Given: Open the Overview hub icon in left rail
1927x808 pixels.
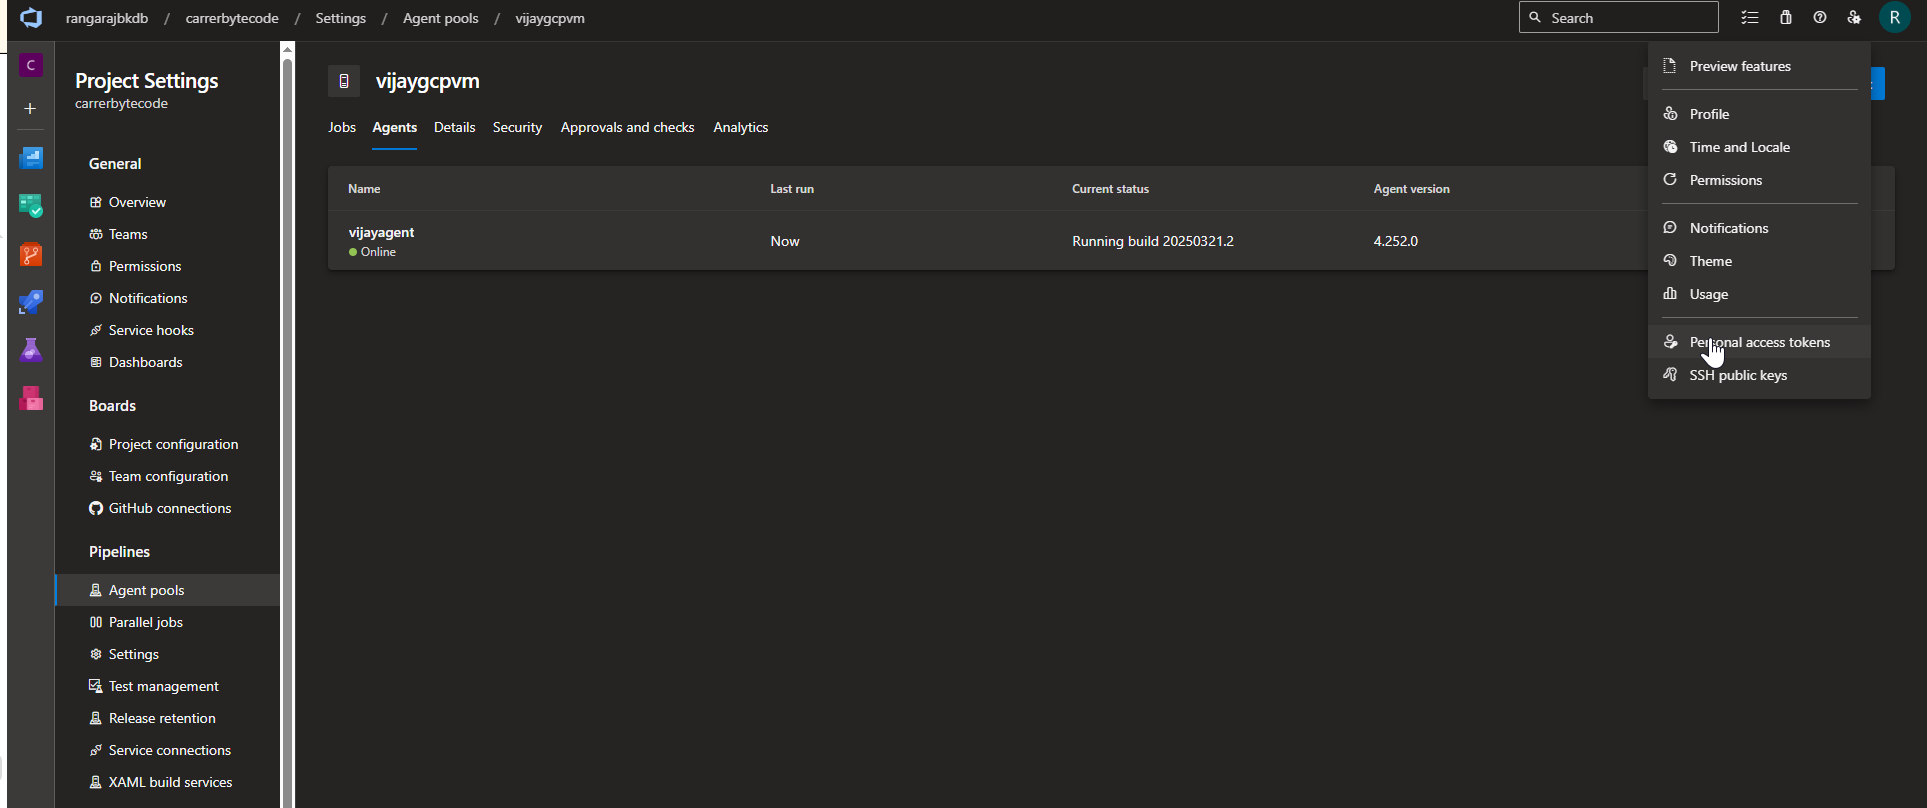Looking at the screenshot, I should (x=31, y=158).
